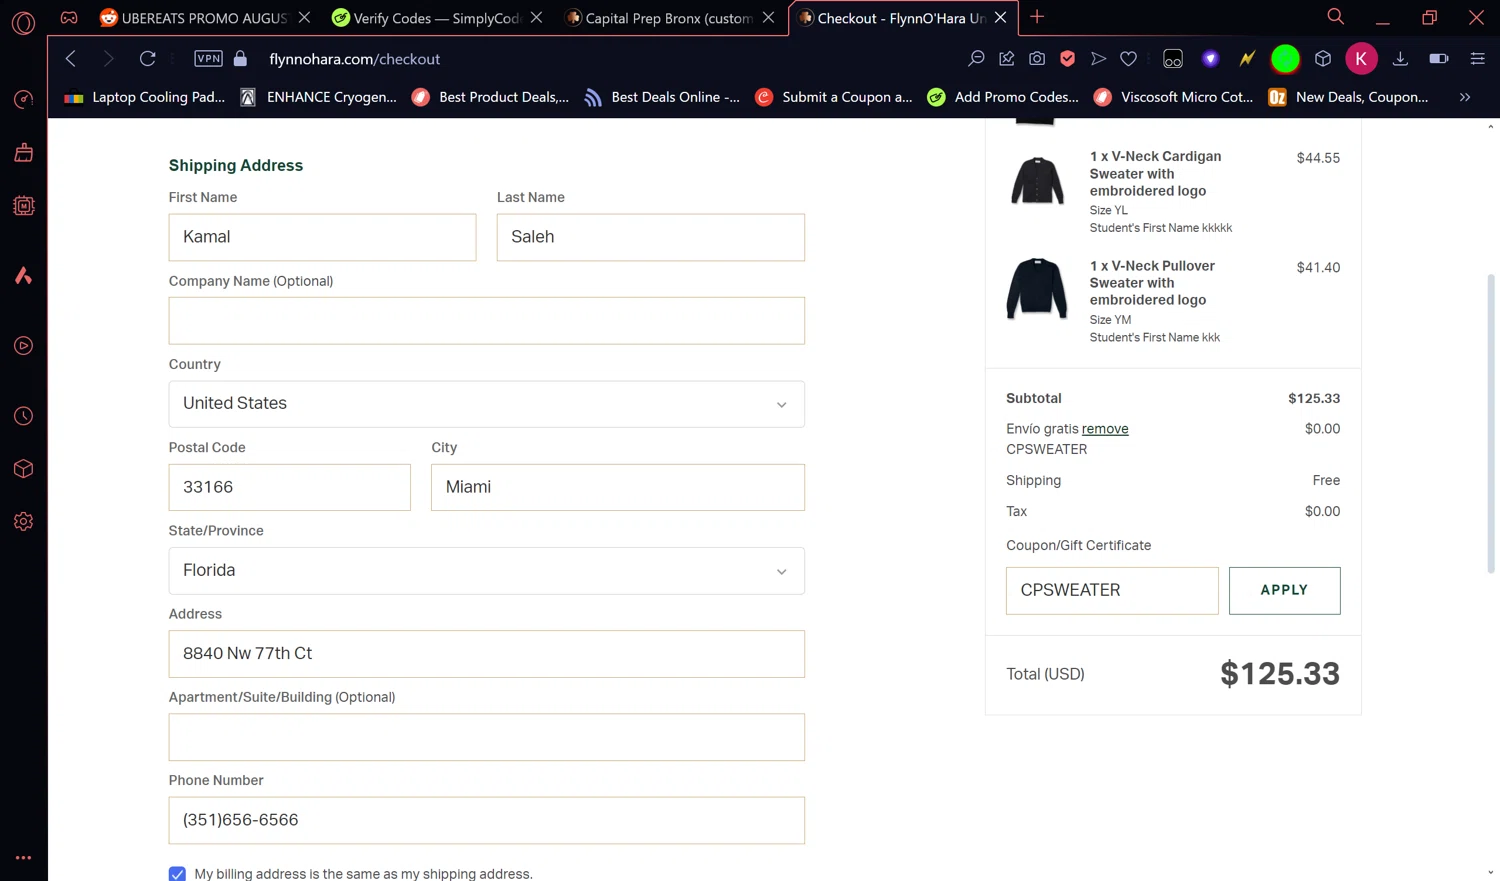Open the Country dropdown
The image size is (1500, 881).
pyautogui.click(x=486, y=404)
